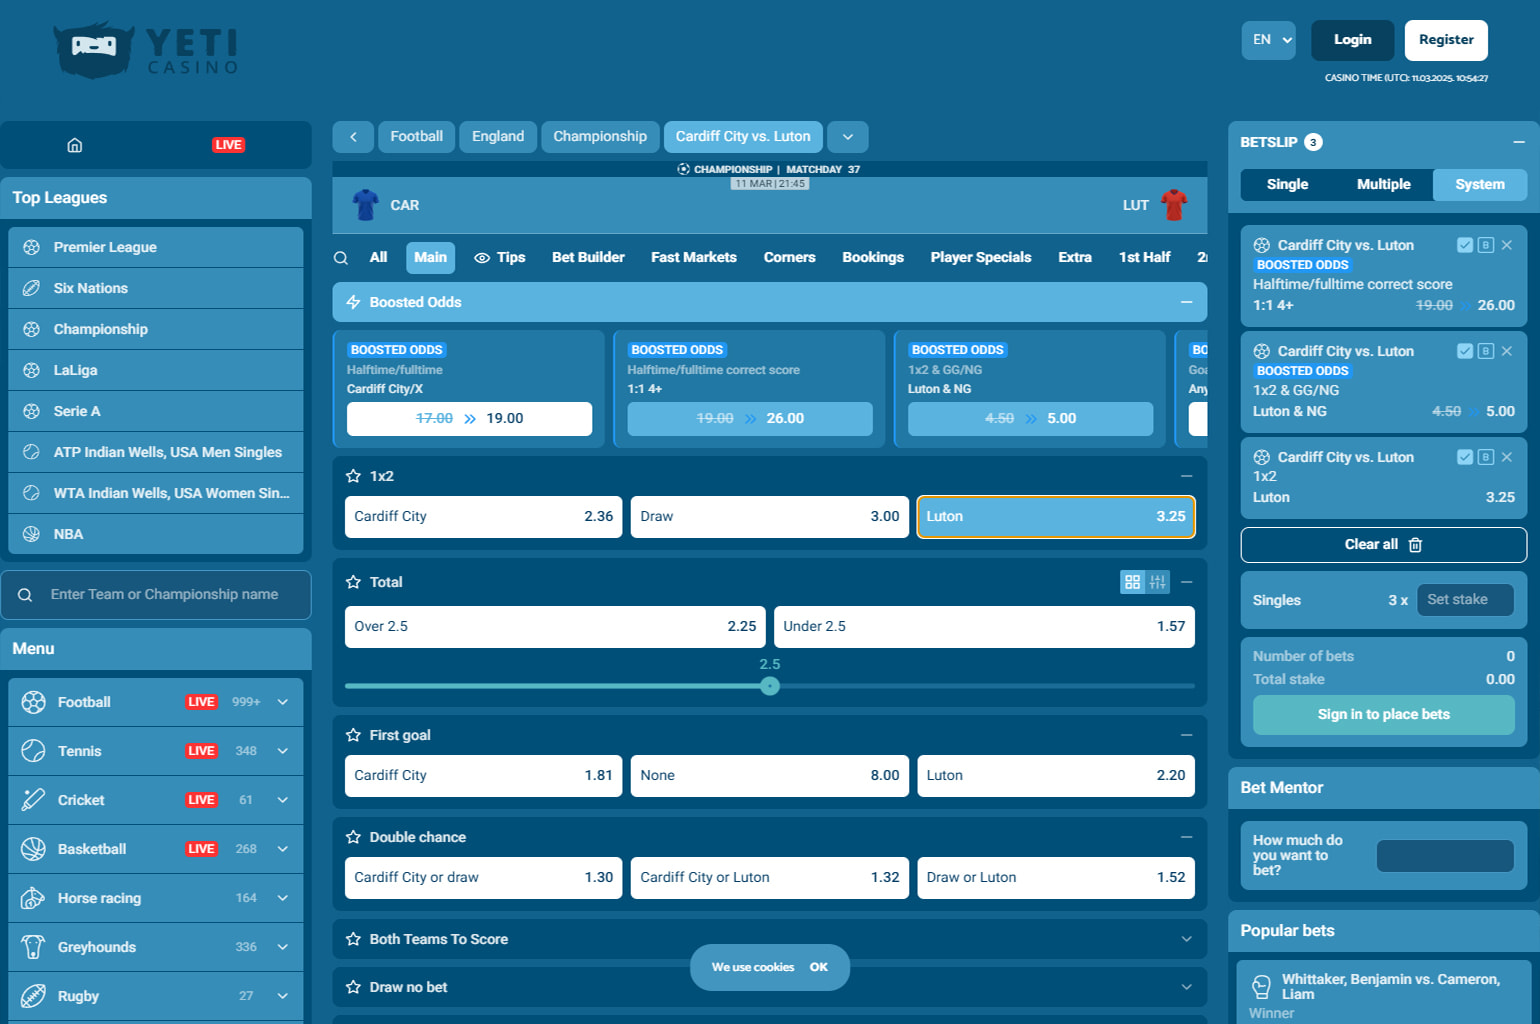Image resolution: width=1540 pixels, height=1024 pixels.
Task: Toggle the LIVE filter in sidebar
Action: click(228, 145)
